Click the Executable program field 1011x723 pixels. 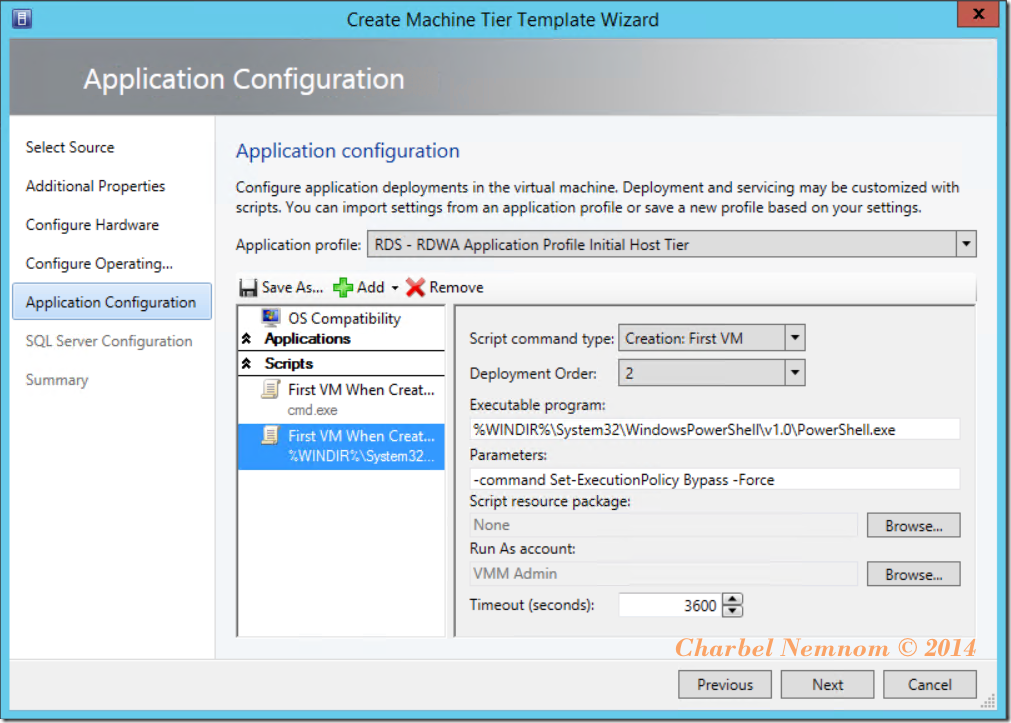click(x=714, y=430)
